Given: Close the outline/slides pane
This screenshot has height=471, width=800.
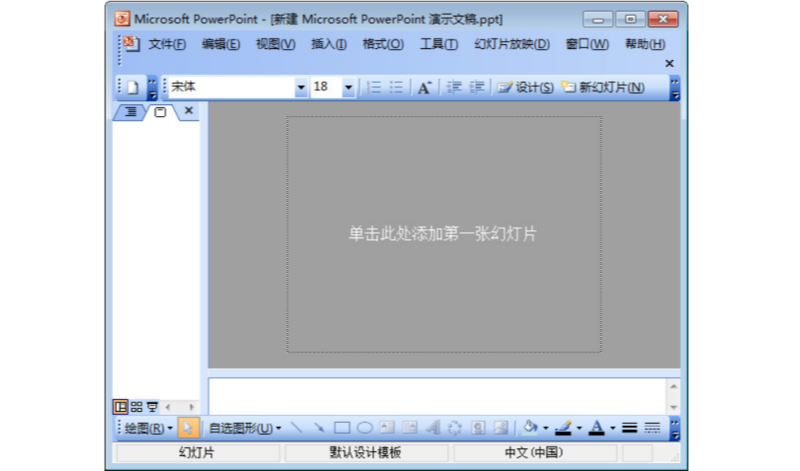Looking at the screenshot, I should [x=189, y=110].
